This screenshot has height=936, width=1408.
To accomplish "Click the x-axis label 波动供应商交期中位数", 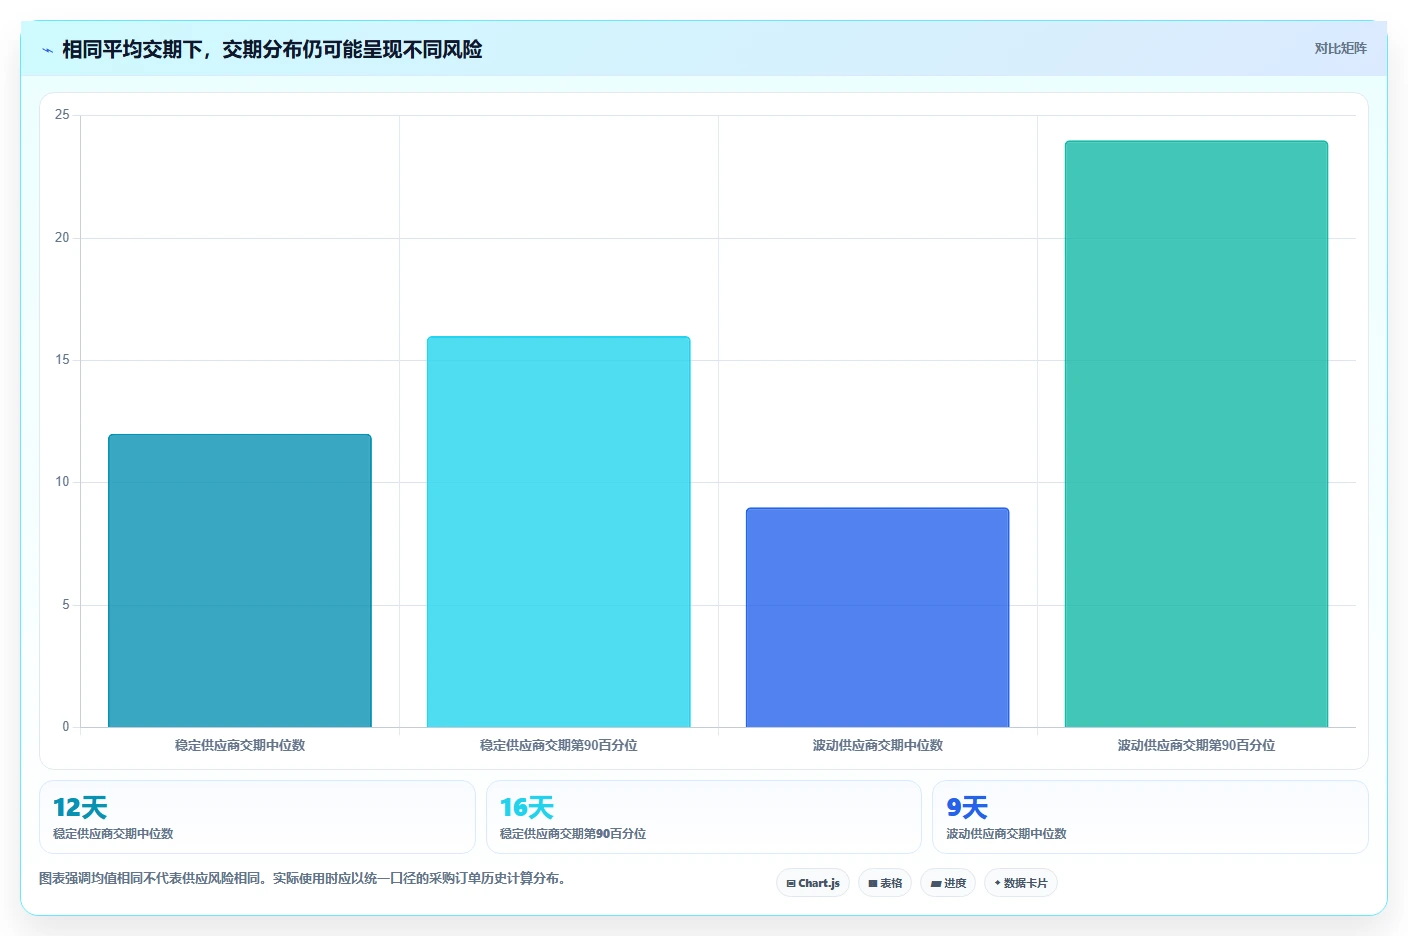I will click(878, 745).
